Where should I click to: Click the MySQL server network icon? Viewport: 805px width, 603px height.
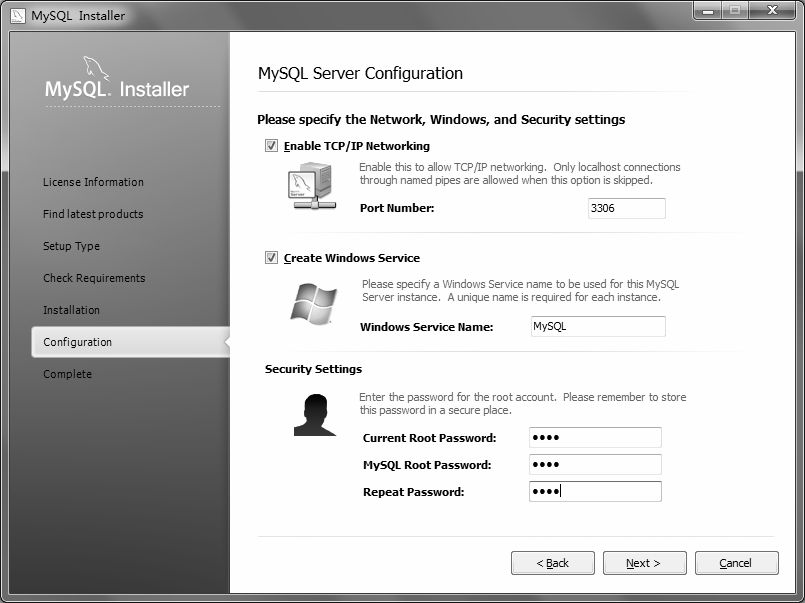click(312, 186)
